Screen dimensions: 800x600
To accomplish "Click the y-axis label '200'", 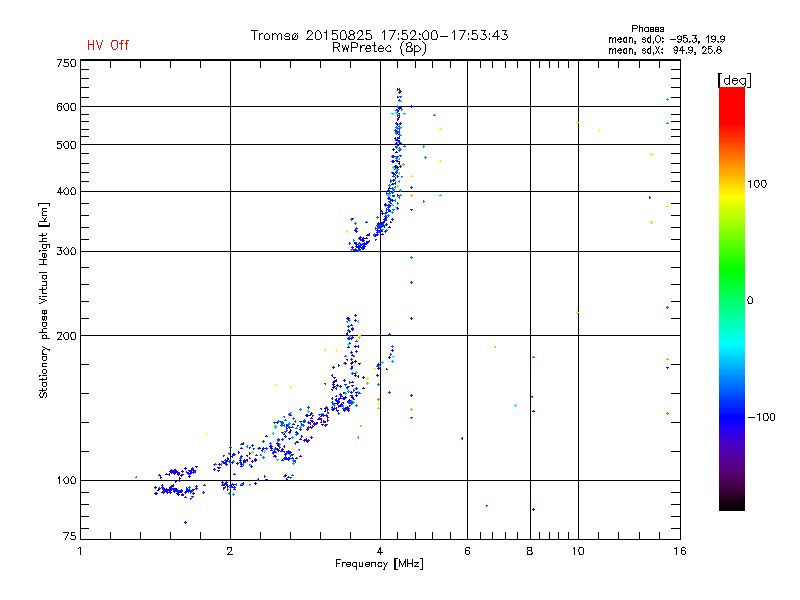I will point(66,336).
